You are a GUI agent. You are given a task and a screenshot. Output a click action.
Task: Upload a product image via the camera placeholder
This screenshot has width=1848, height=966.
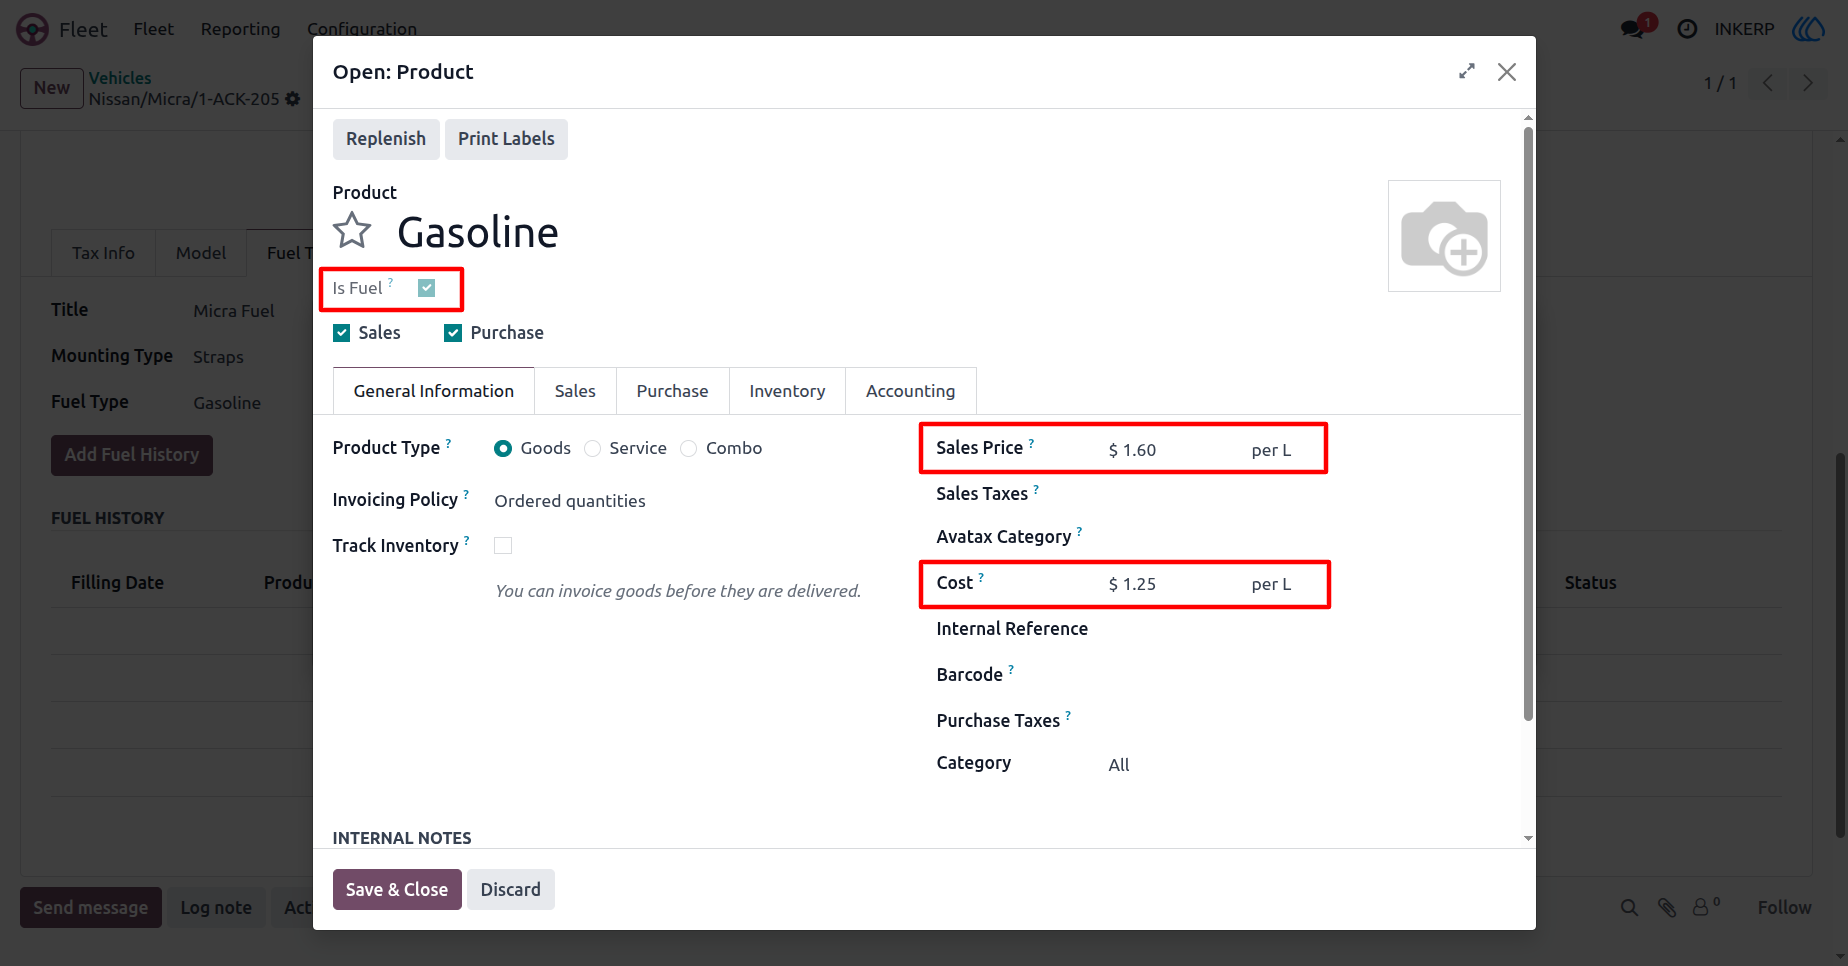(x=1444, y=236)
